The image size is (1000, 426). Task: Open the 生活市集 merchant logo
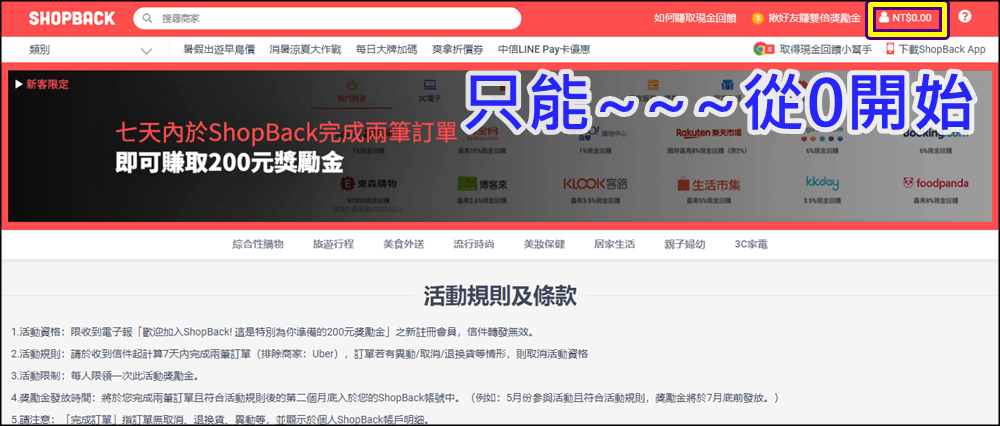709,185
